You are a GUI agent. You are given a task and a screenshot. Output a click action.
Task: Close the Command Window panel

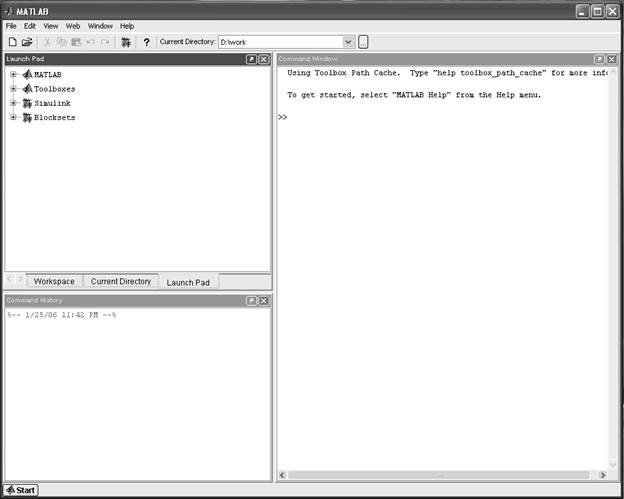click(x=612, y=59)
